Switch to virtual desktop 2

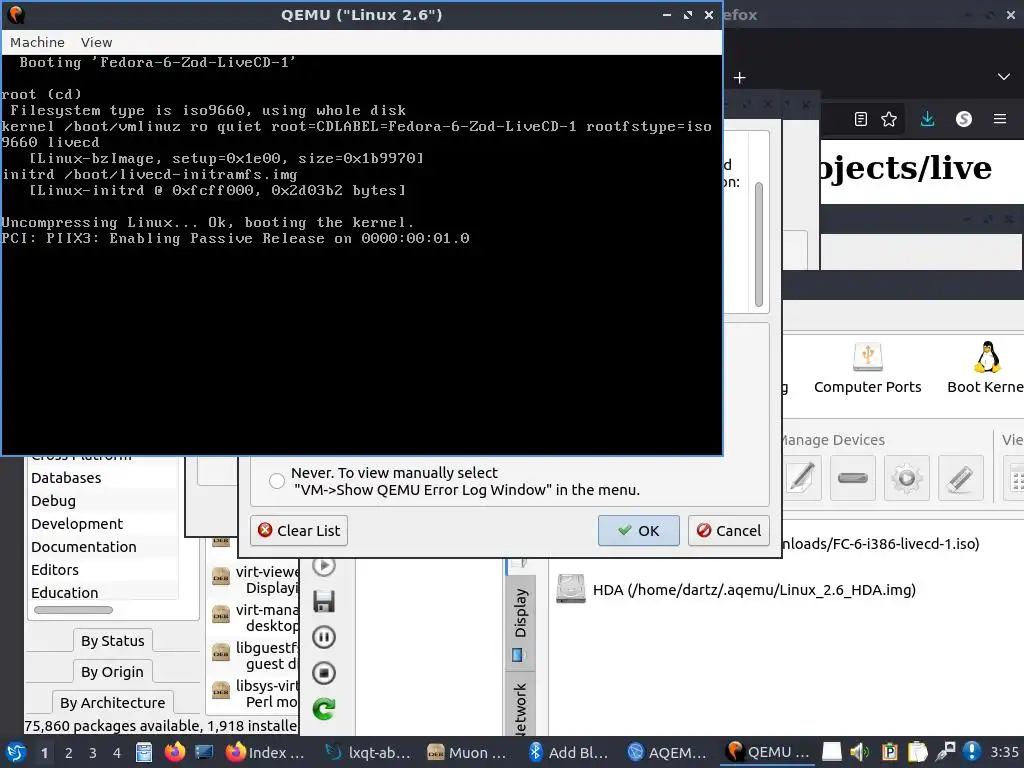pyautogui.click(x=68, y=753)
